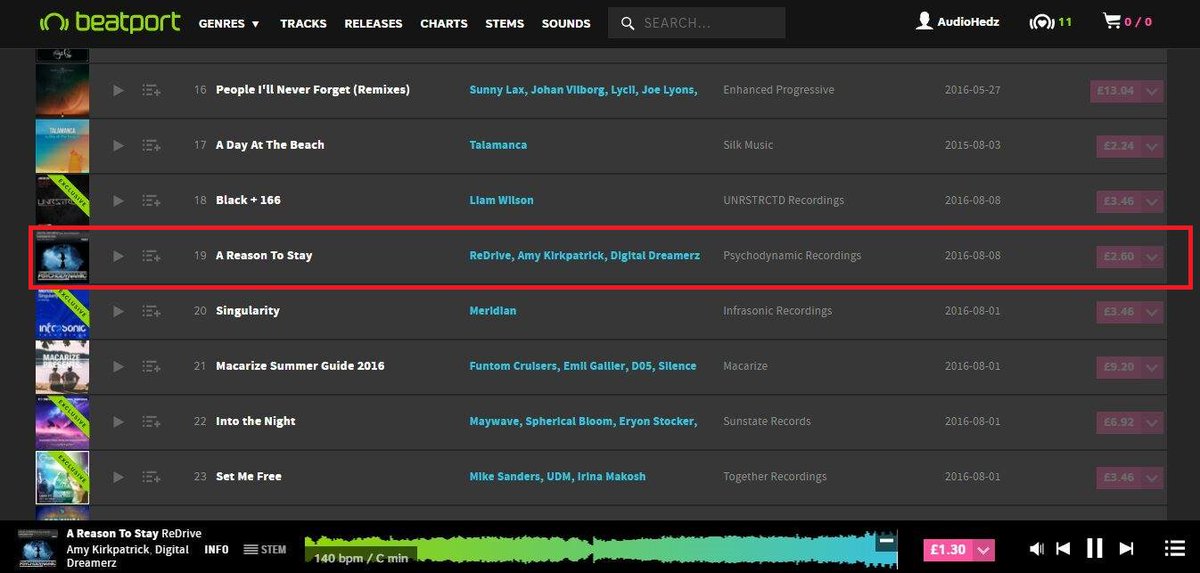The height and width of the screenshot is (573, 1200).
Task: Expand options for Singularity price
Action: [x=1152, y=311]
